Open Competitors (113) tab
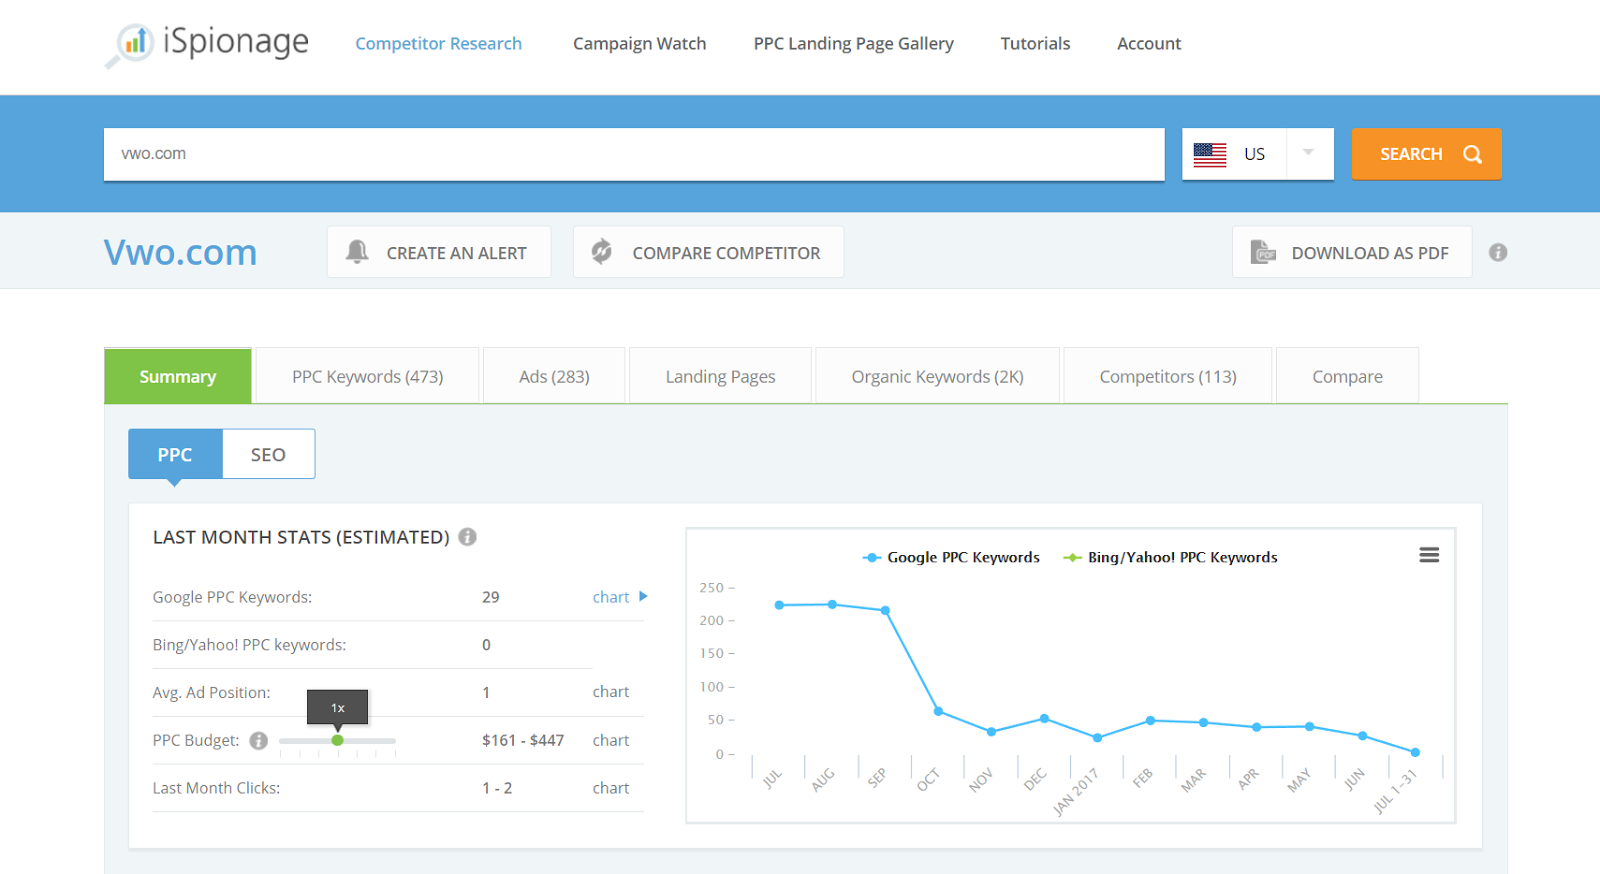 (x=1168, y=376)
